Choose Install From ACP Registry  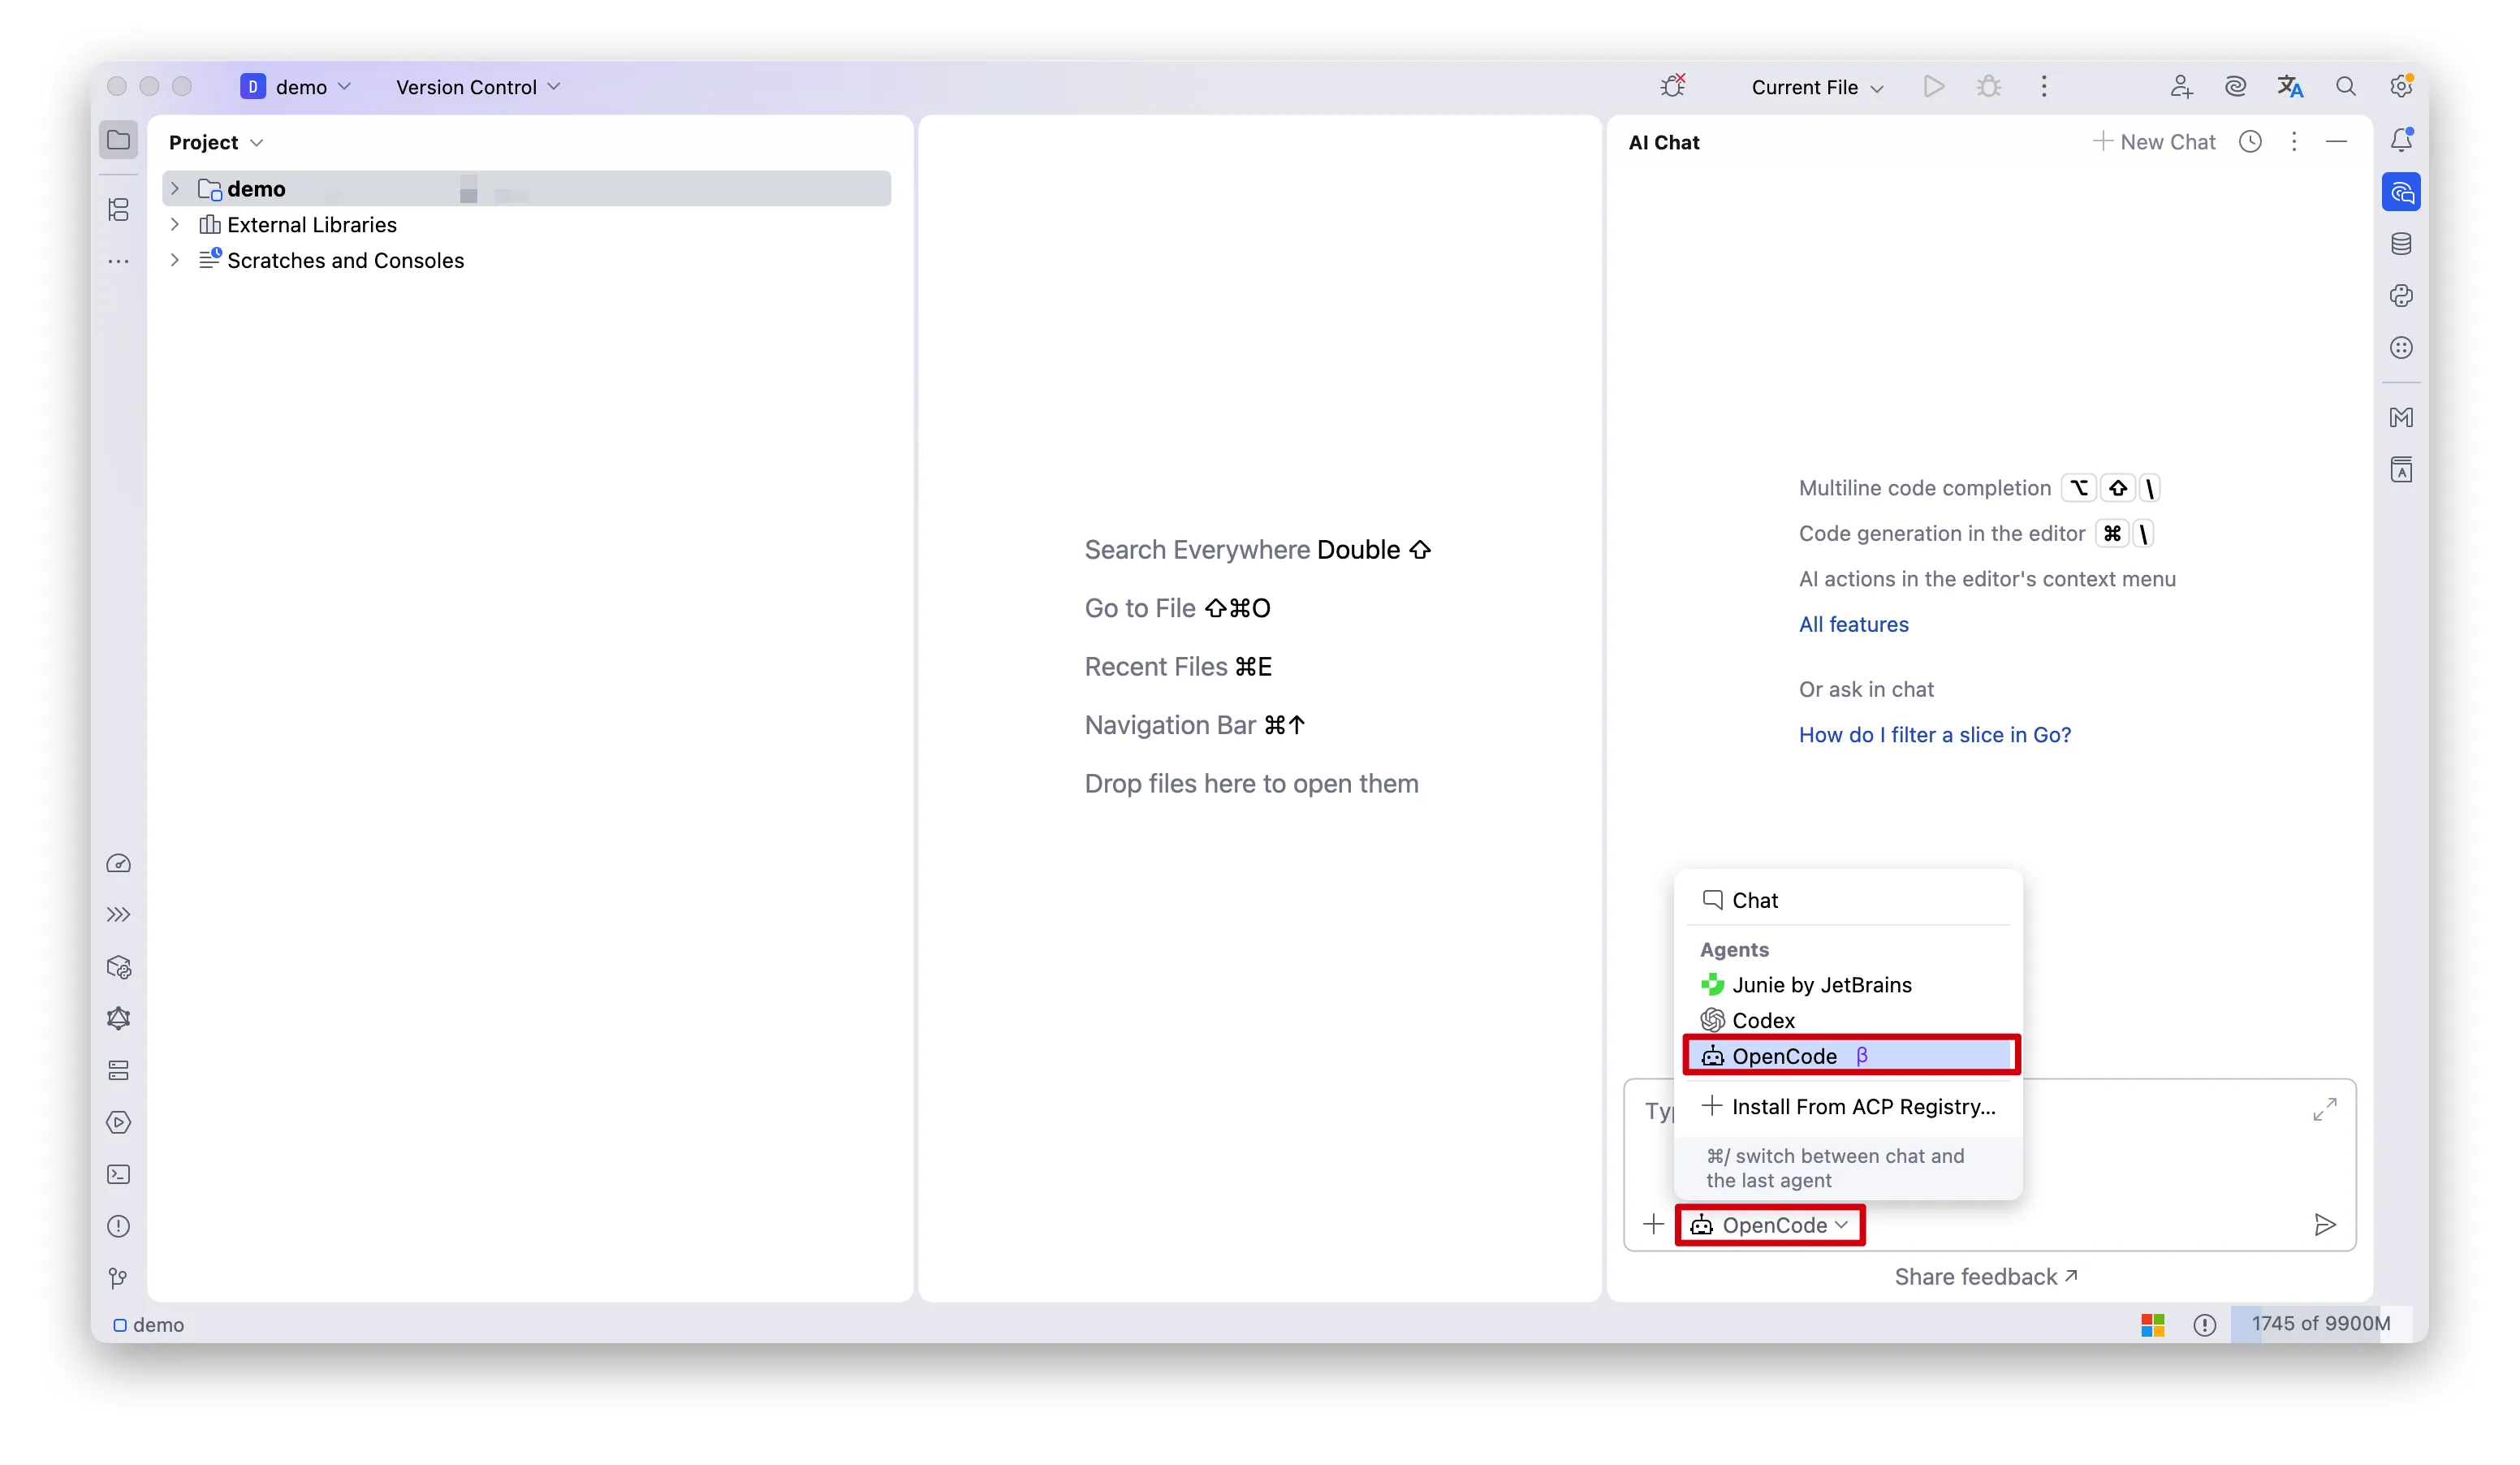[1848, 1106]
